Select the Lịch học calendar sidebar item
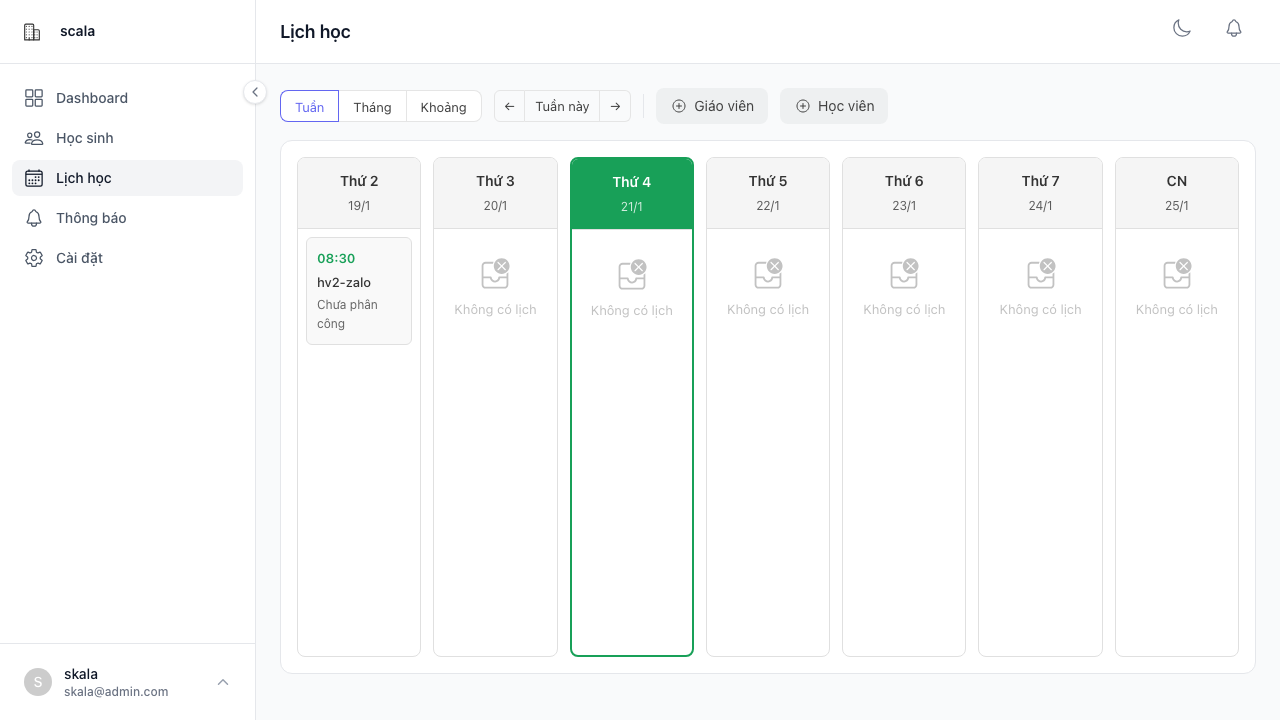Image resolution: width=1280 pixels, height=720 pixels. (x=83, y=178)
